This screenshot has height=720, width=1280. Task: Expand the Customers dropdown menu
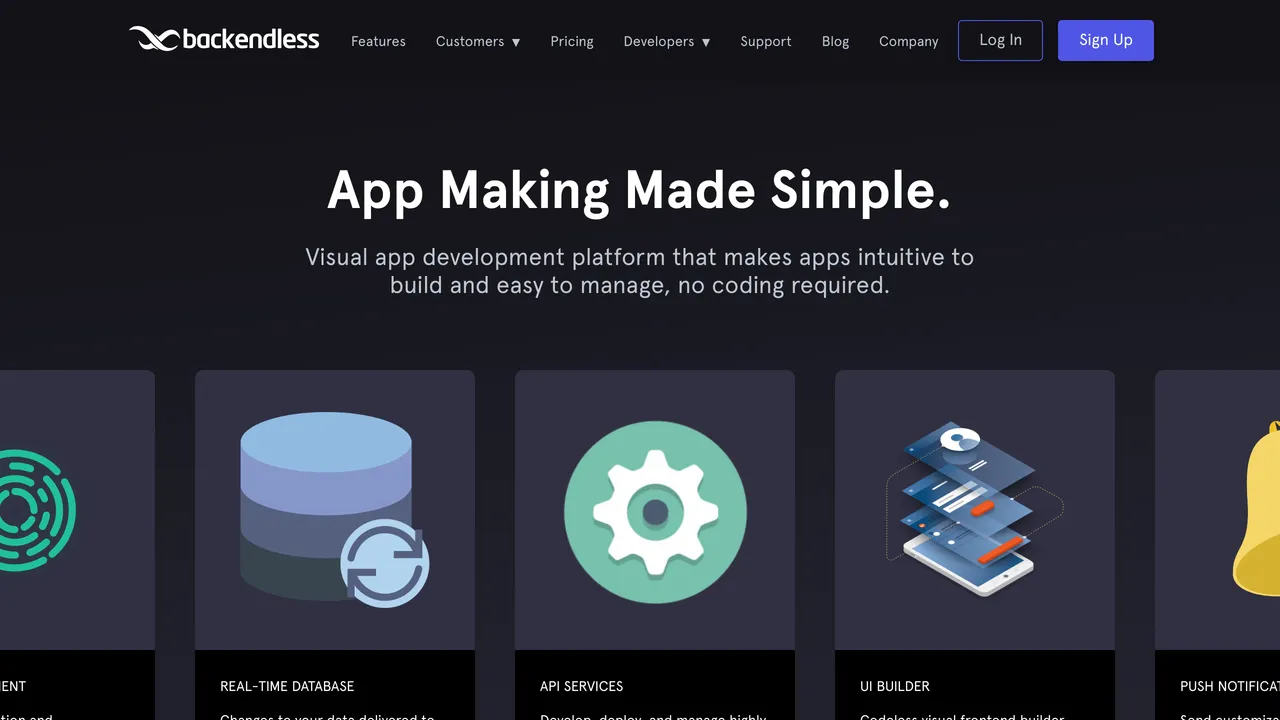(x=478, y=41)
